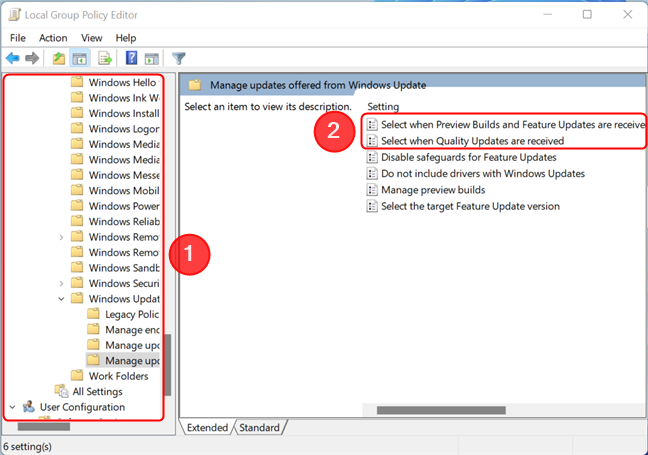This screenshot has height=455, width=648.
Task: Click policy icon beside Manage preview builds
Action: coord(372,190)
